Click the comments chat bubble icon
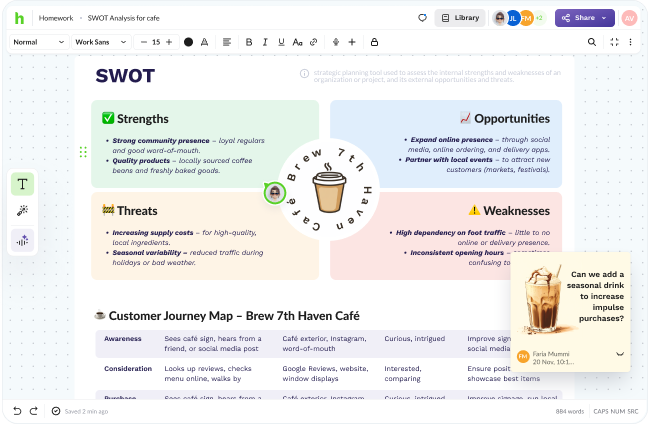Screen dimensions: 649x424 422,18
